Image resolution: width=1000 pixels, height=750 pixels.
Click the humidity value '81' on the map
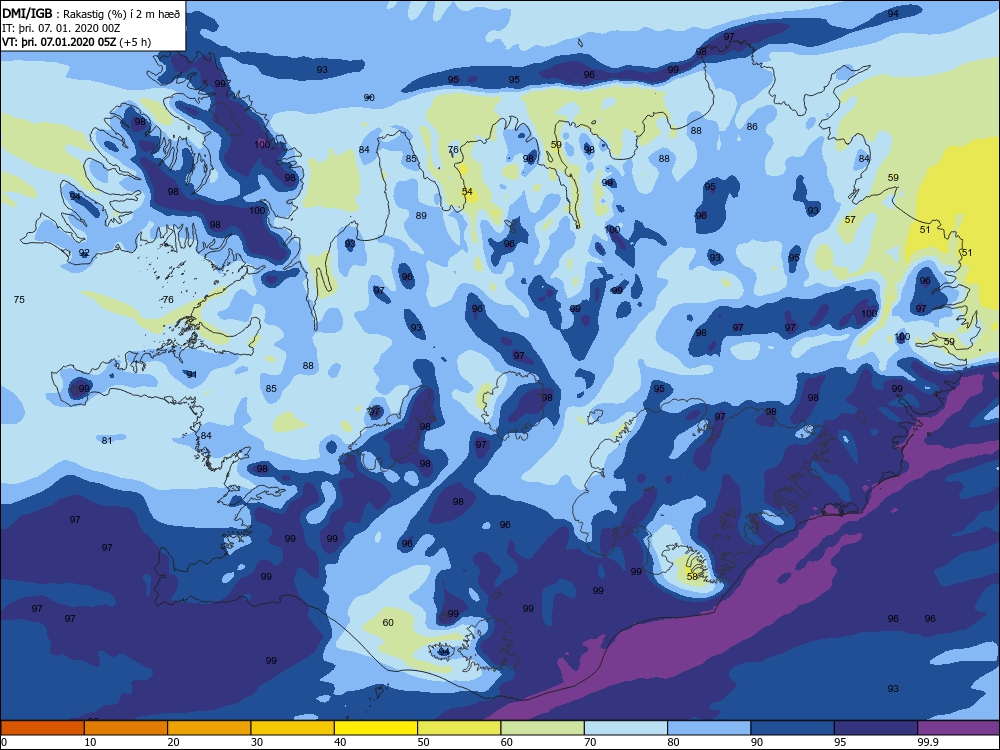pos(107,441)
